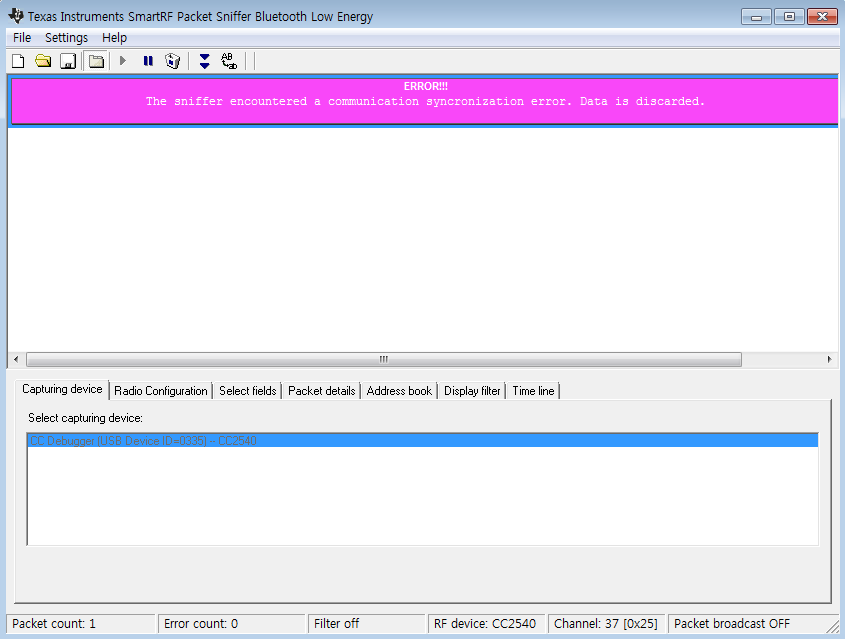This screenshot has height=639, width=845.
Task: Switch to the Radio Configuration tab
Action: coord(161,391)
